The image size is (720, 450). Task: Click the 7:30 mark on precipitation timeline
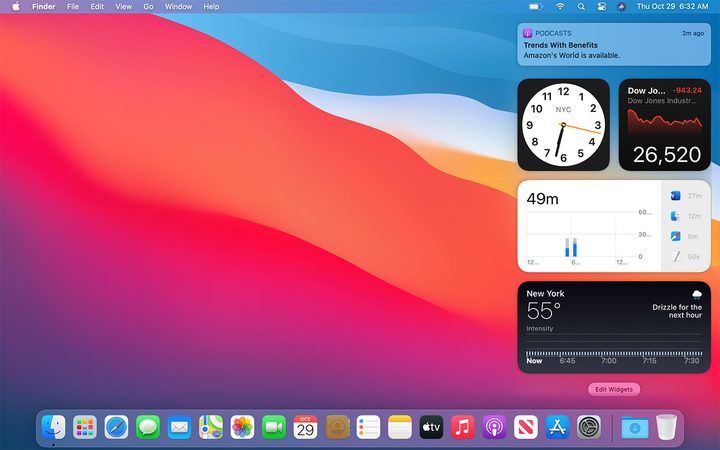pos(691,361)
